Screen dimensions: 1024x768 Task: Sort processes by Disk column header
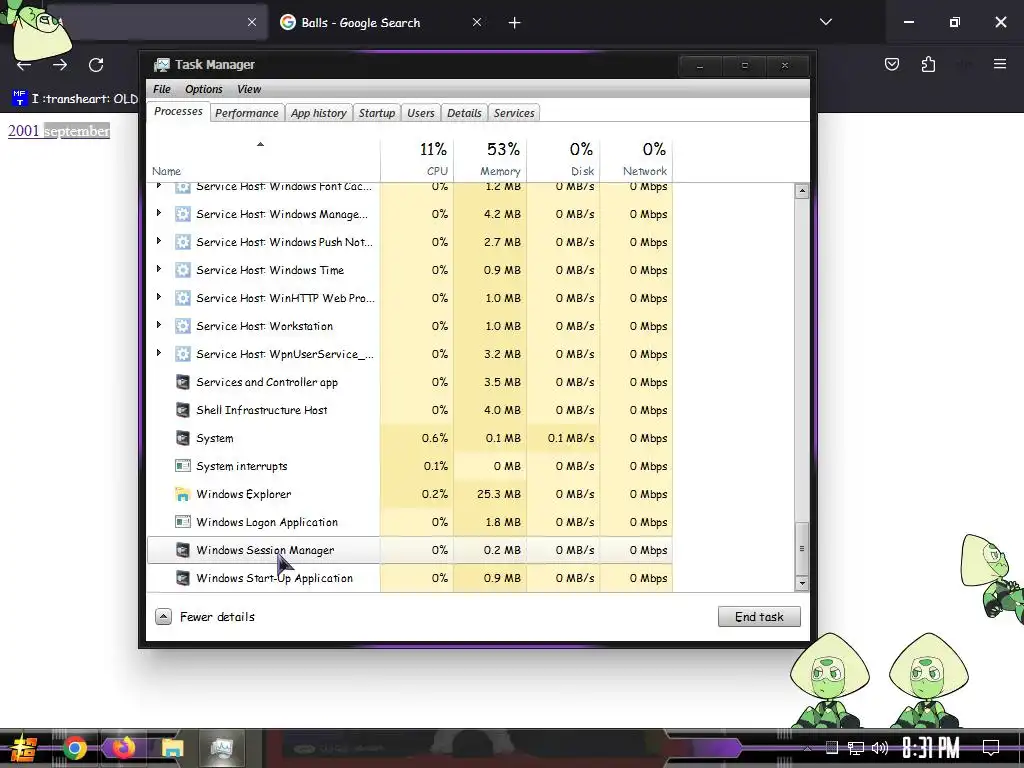[x=563, y=159]
